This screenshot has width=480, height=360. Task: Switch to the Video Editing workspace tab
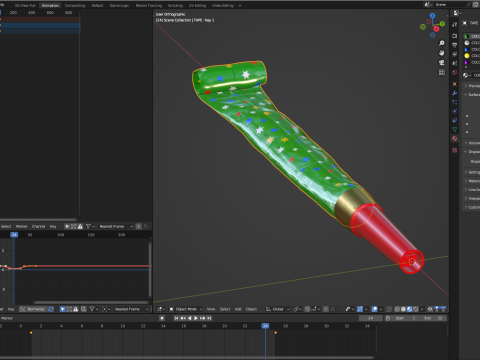point(223,5)
